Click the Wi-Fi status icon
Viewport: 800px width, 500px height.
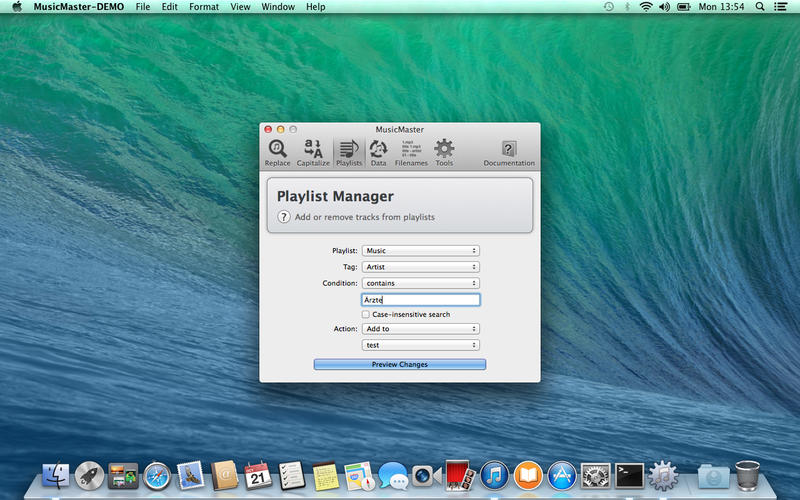(x=646, y=7)
